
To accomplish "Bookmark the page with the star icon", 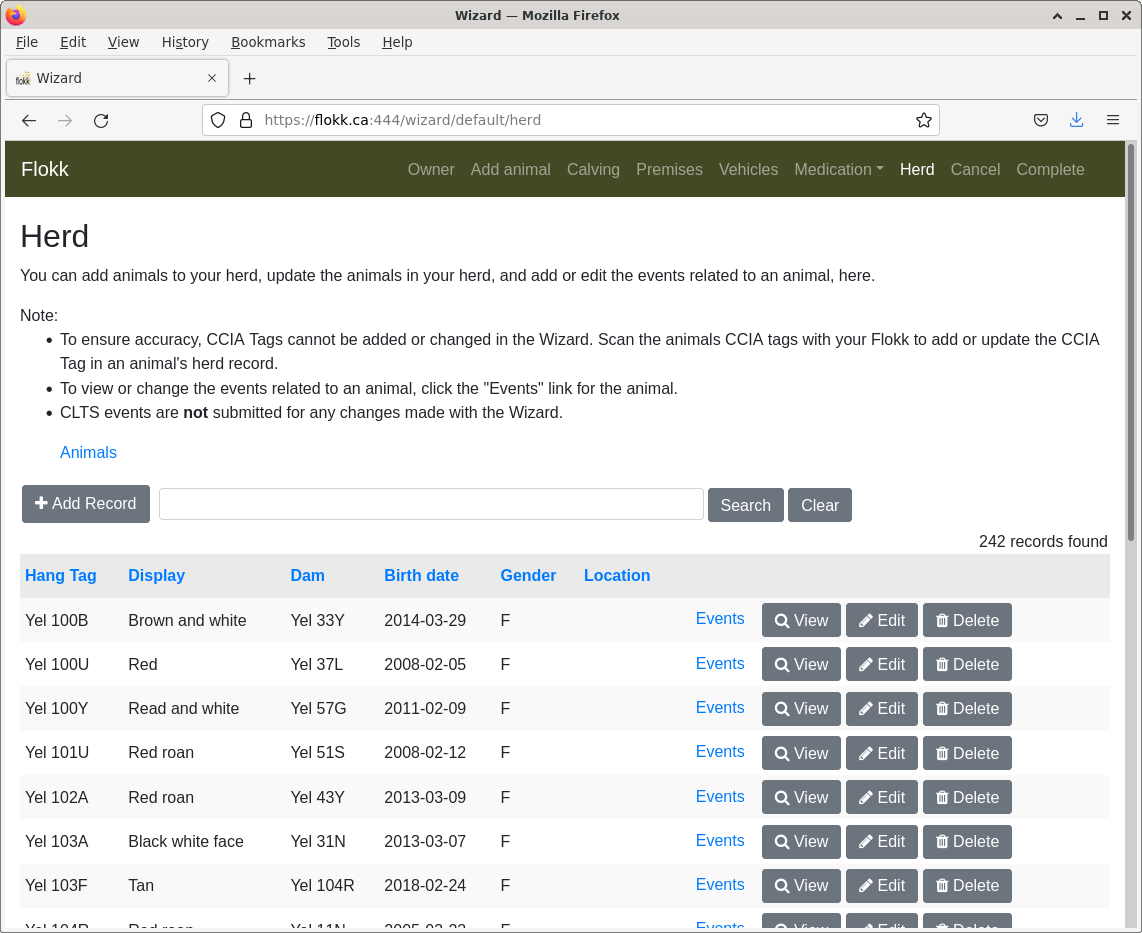I will (x=923, y=120).
